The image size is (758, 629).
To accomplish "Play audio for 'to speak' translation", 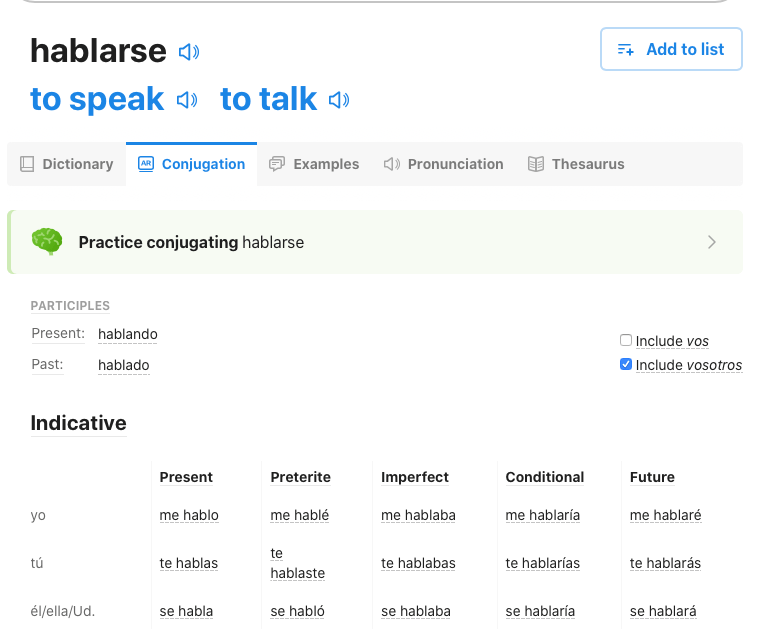I will [x=187, y=100].
